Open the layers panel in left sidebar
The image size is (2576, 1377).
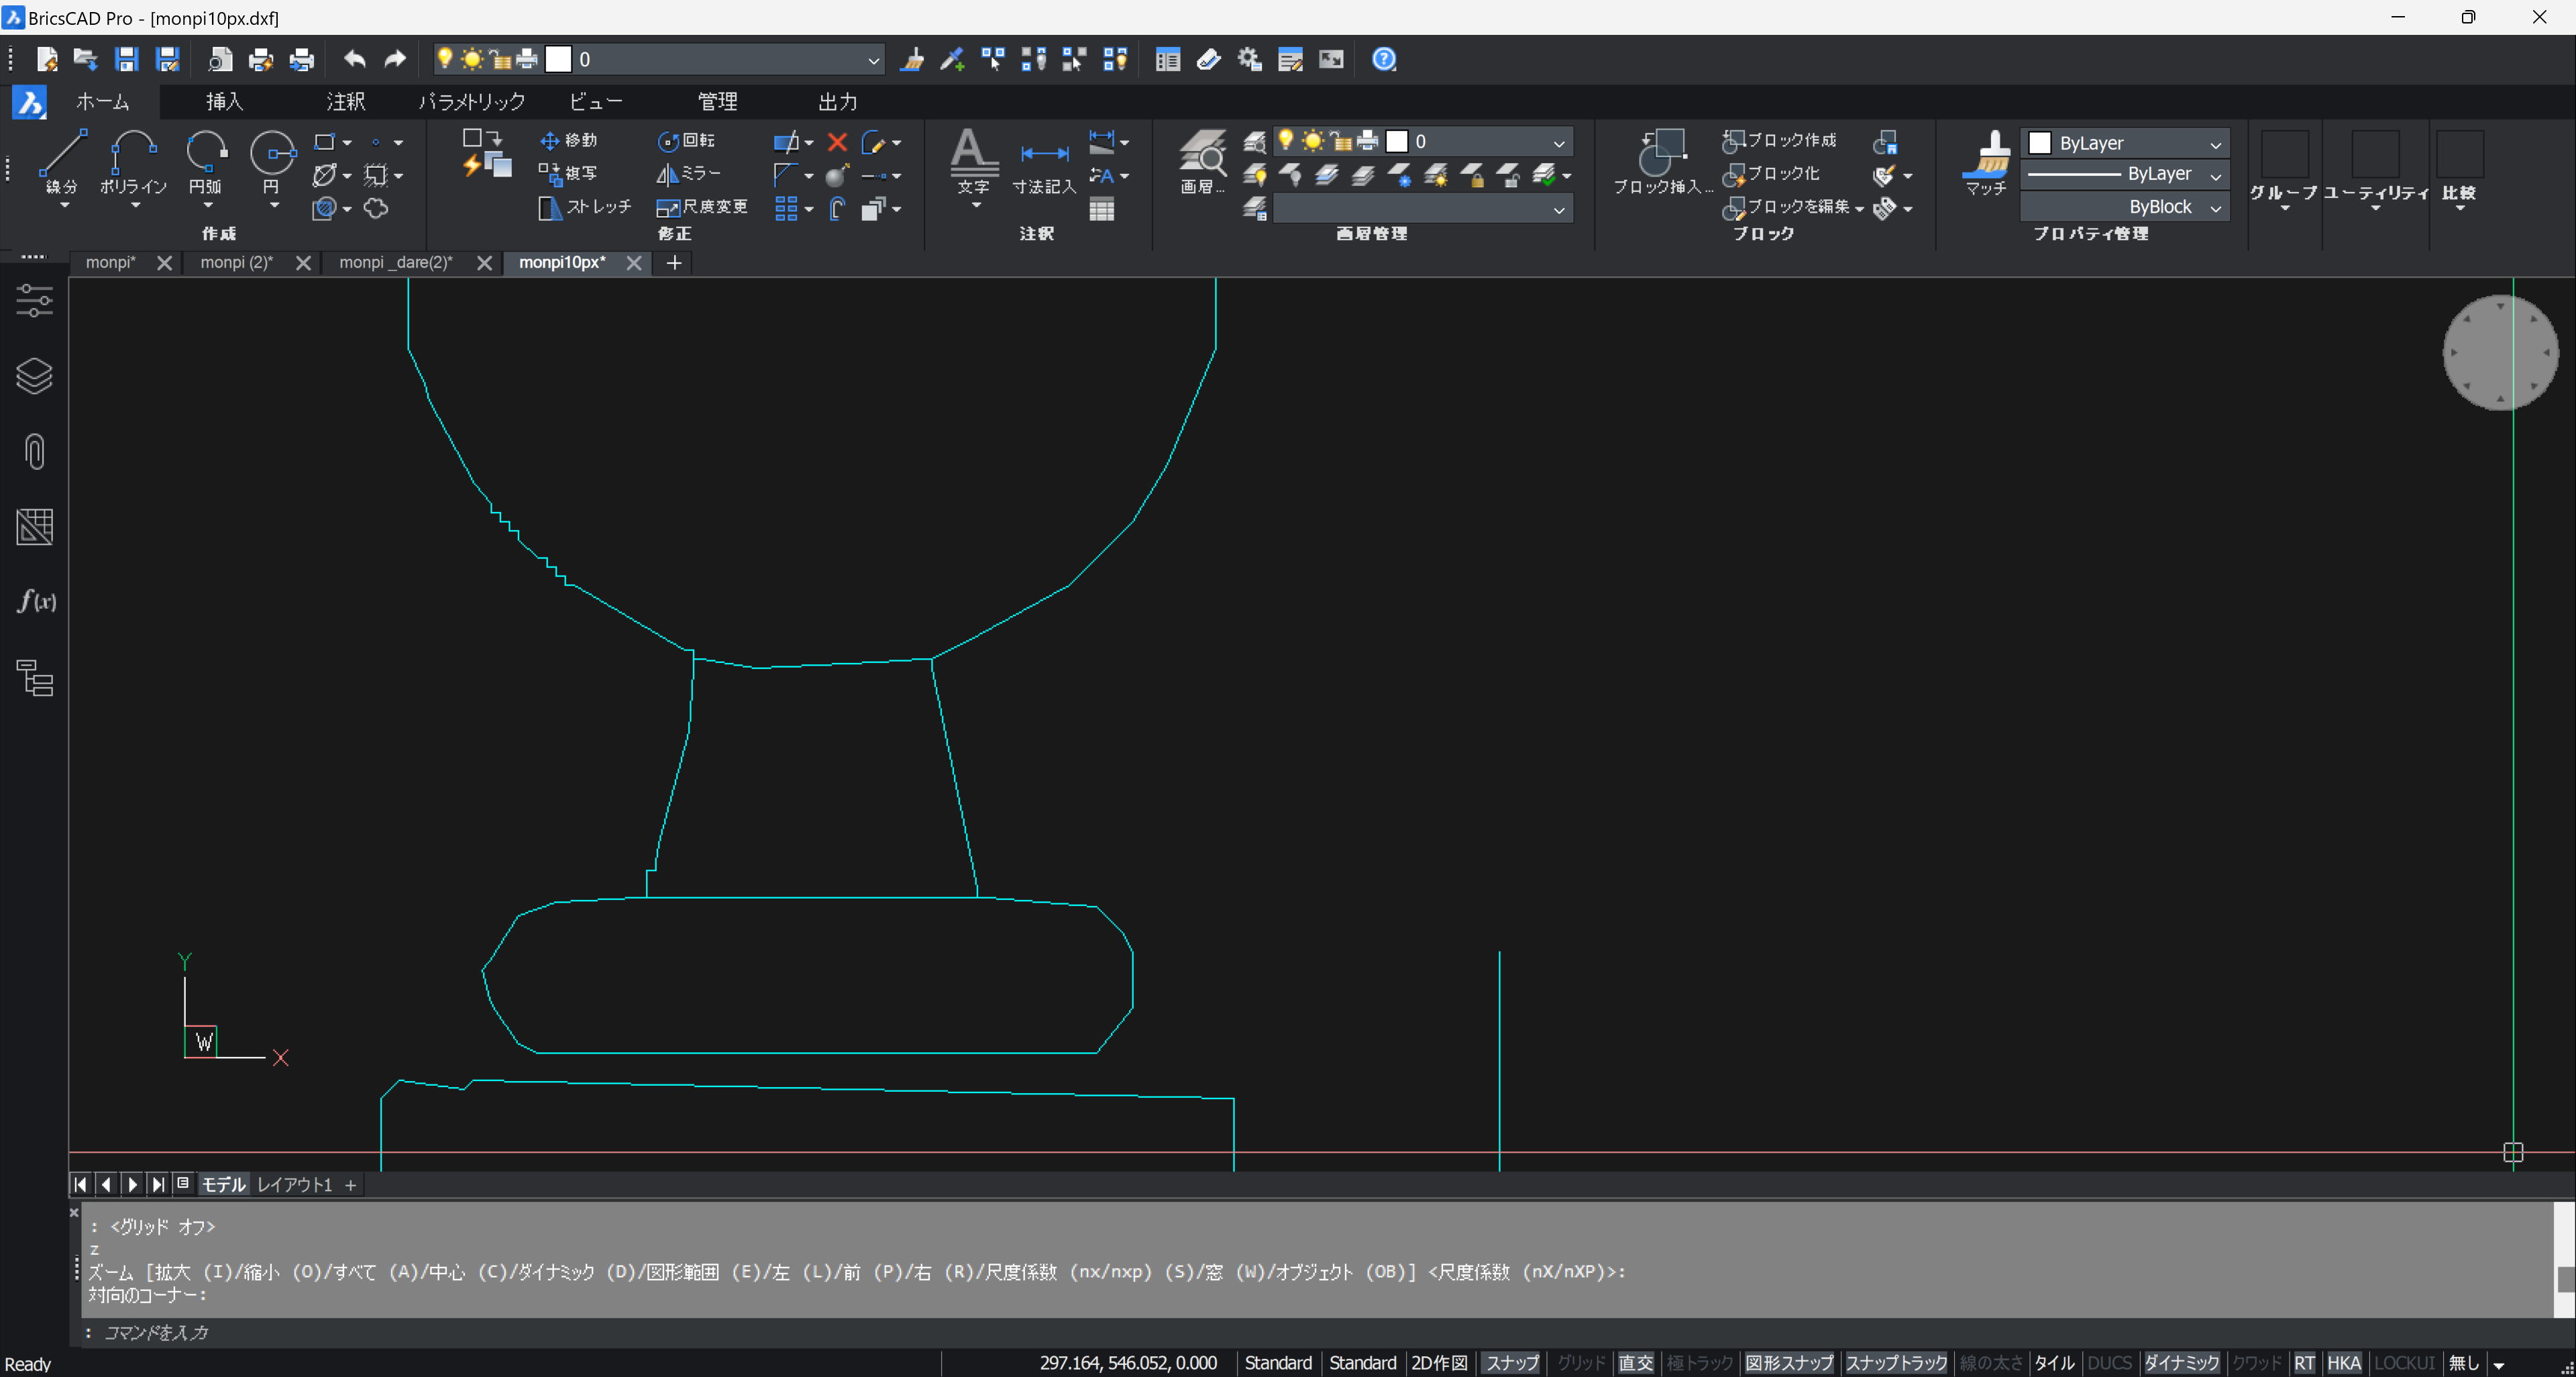(x=34, y=376)
